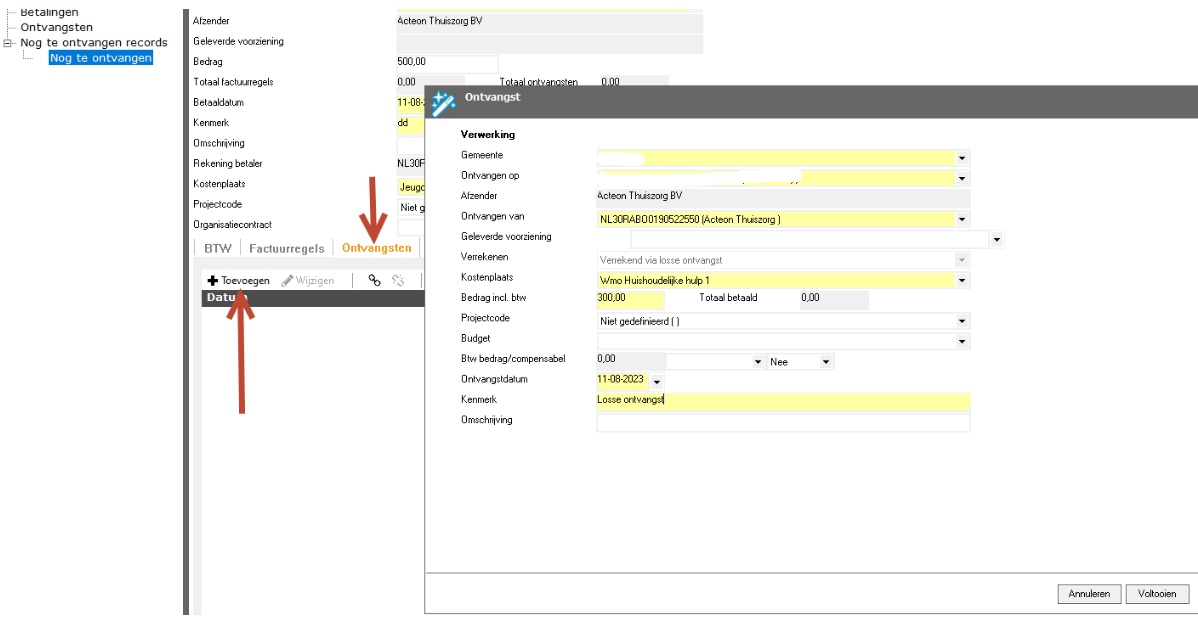Click the Annuleren button
The width and height of the screenshot is (1198, 620).
pos(1089,594)
